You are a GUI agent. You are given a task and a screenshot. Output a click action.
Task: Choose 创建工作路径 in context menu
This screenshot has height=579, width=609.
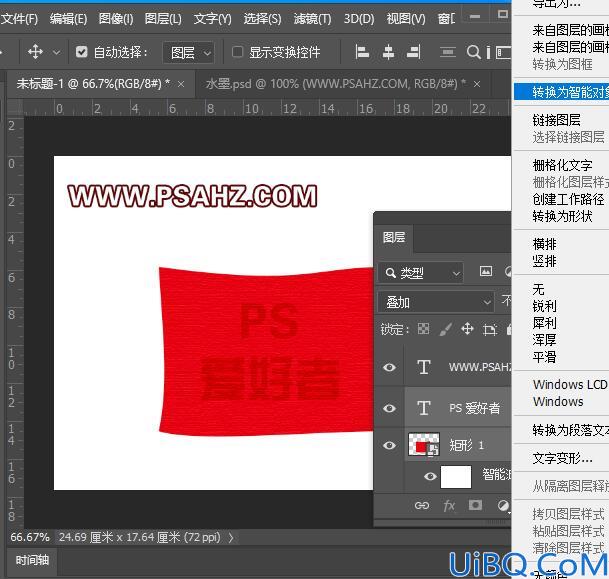[568, 199]
